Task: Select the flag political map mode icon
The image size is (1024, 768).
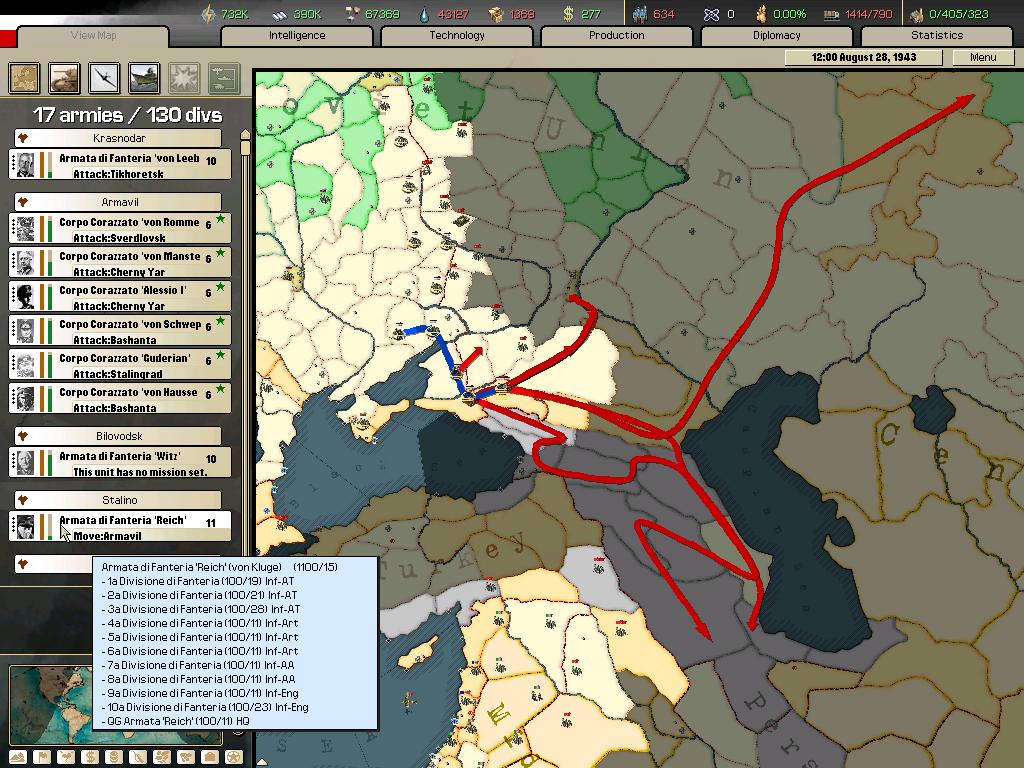Action: (42, 757)
